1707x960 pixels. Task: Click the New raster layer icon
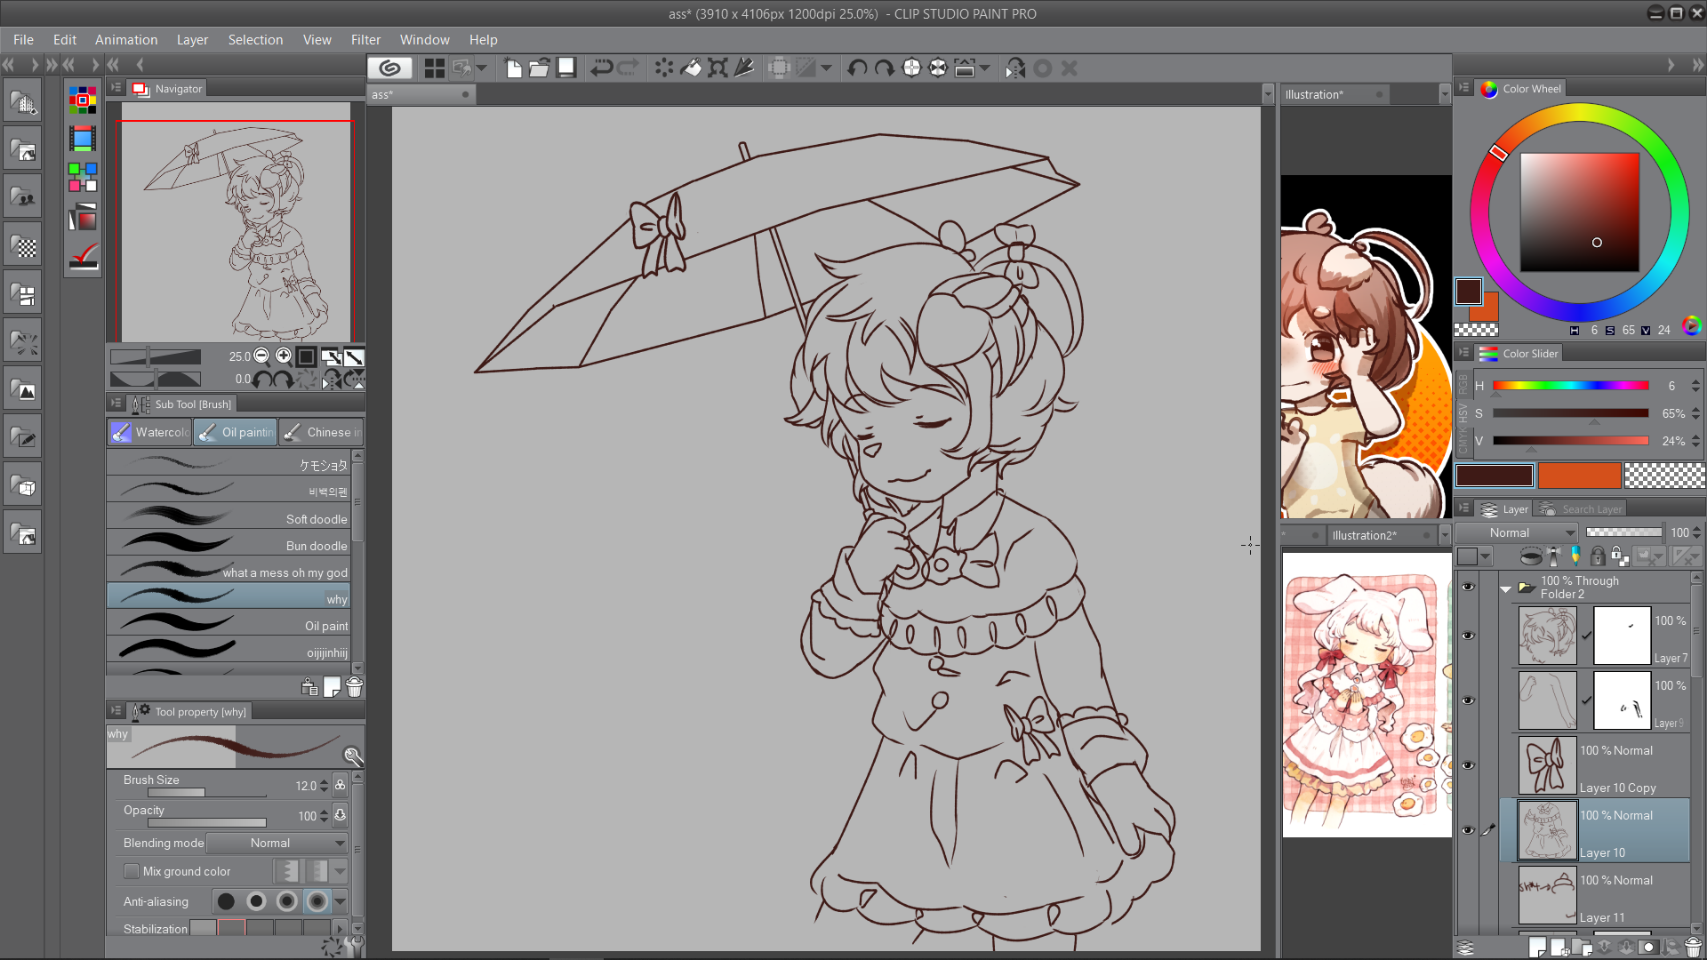(x=1536, y=946)
